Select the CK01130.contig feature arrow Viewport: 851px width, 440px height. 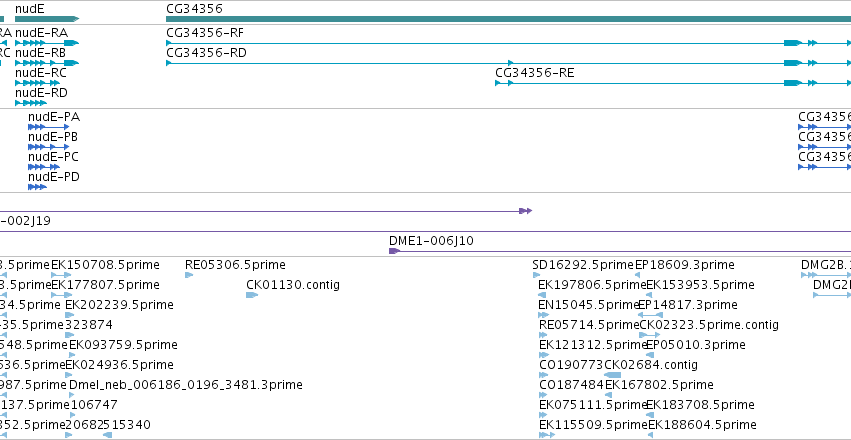click(252, 295)
